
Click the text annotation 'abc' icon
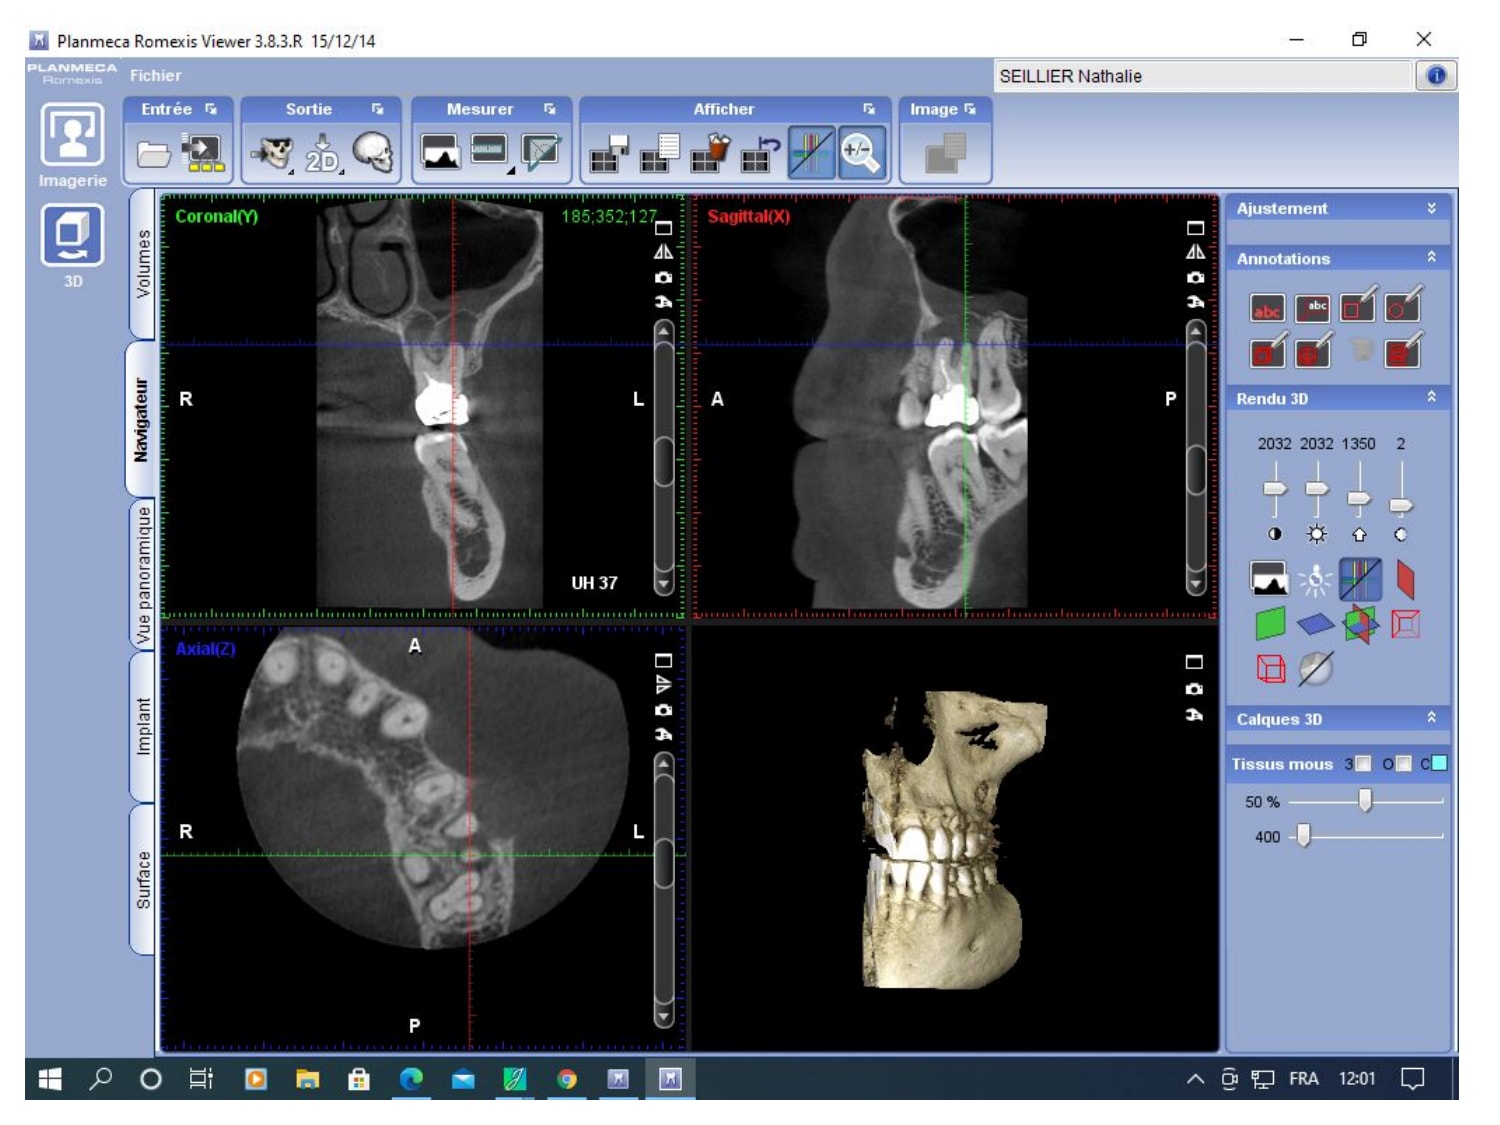[1267, 309]
